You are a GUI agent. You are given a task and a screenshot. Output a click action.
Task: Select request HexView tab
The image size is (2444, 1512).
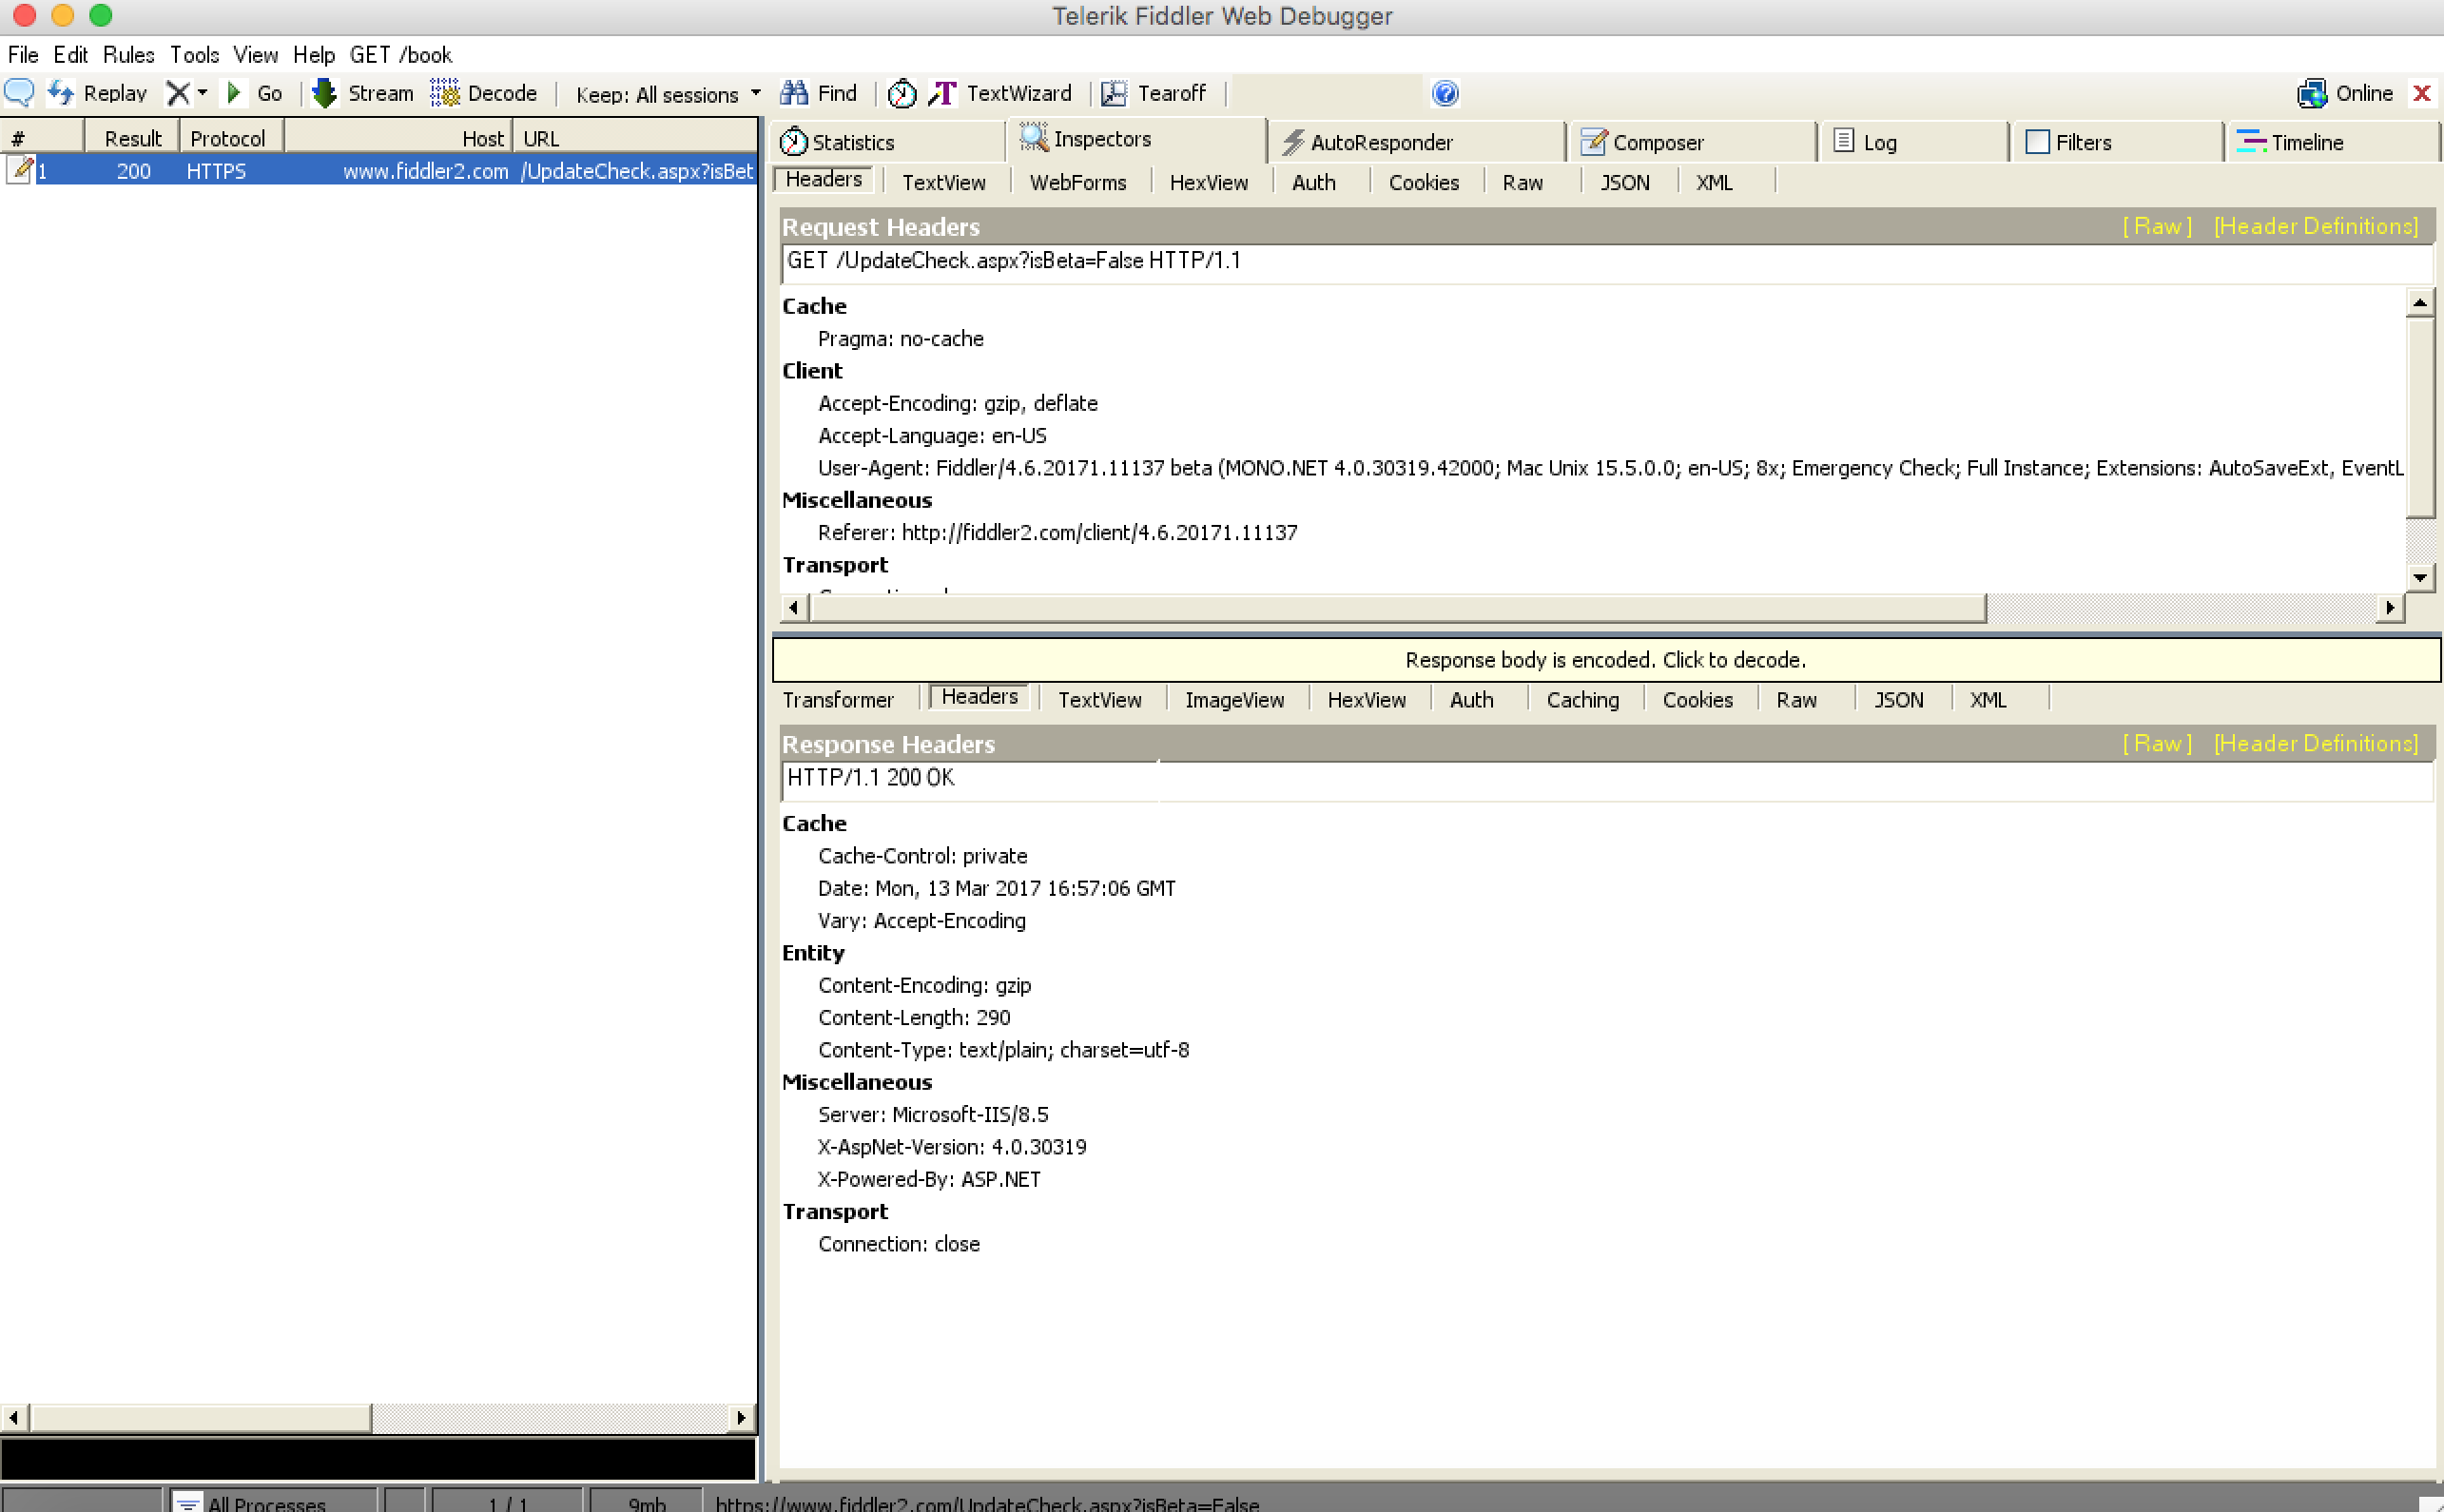(x=1209, y=182)
